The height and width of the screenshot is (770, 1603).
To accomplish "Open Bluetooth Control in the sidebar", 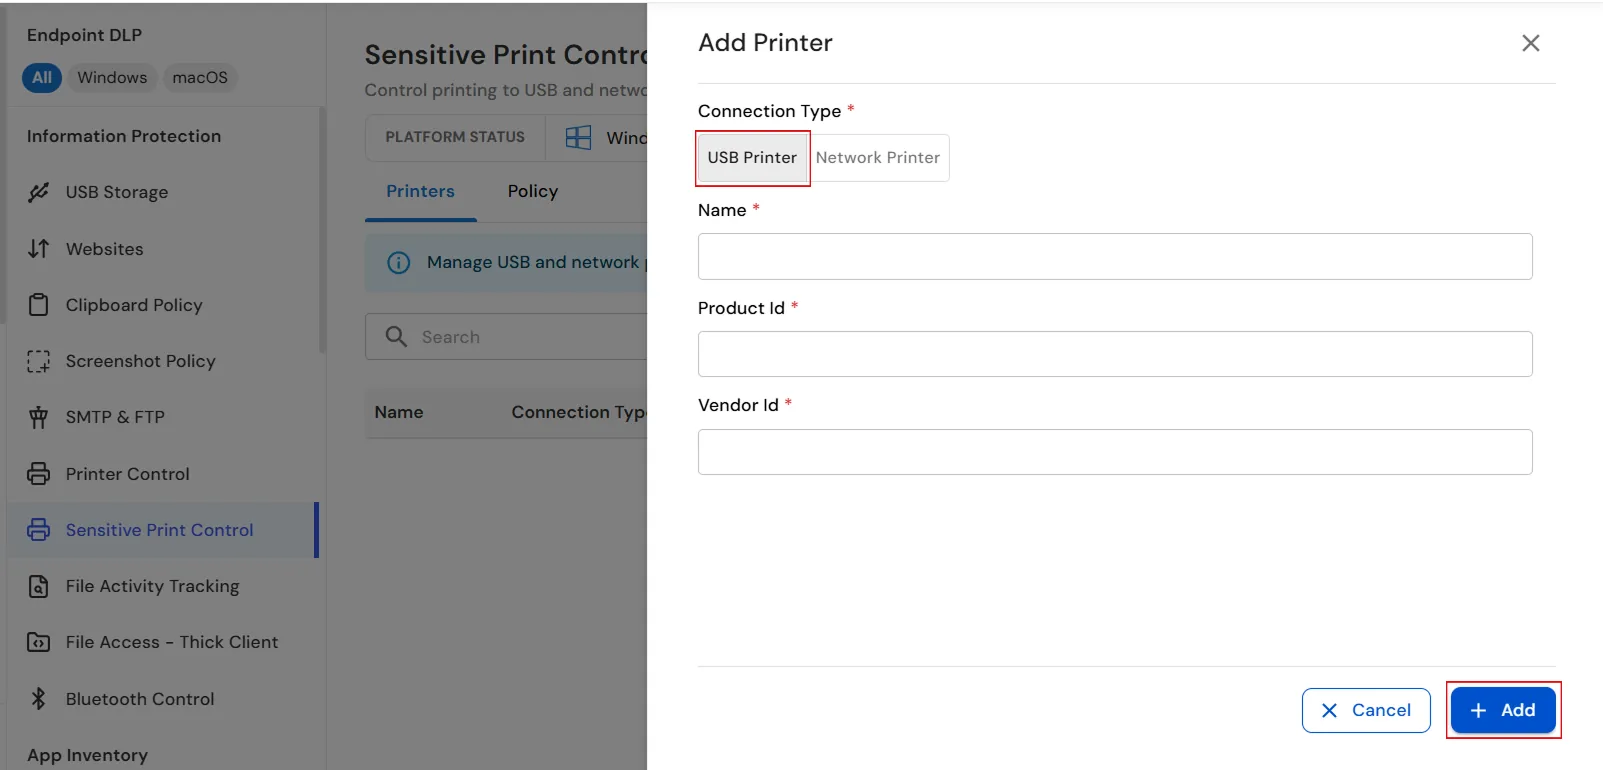I will pos(162,699).
